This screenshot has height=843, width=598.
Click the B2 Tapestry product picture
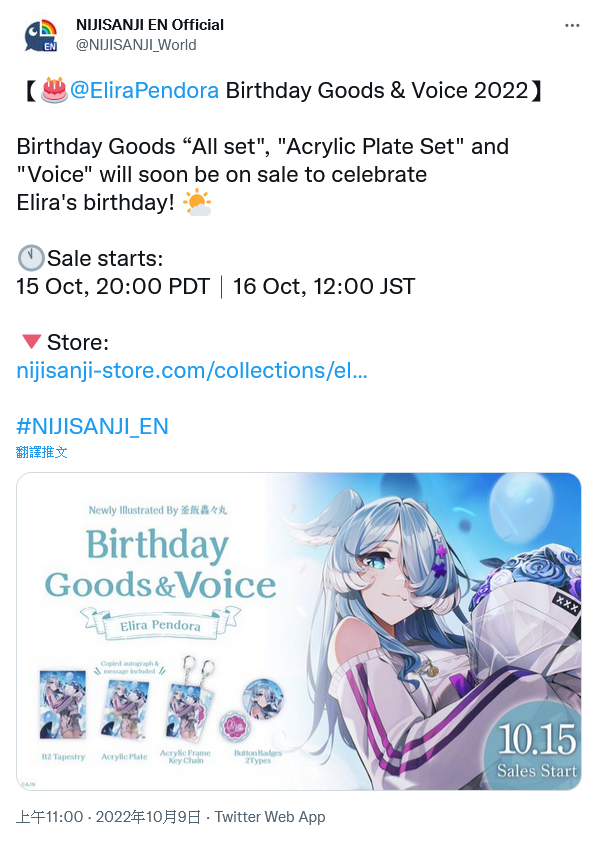(x=63, y=705)
